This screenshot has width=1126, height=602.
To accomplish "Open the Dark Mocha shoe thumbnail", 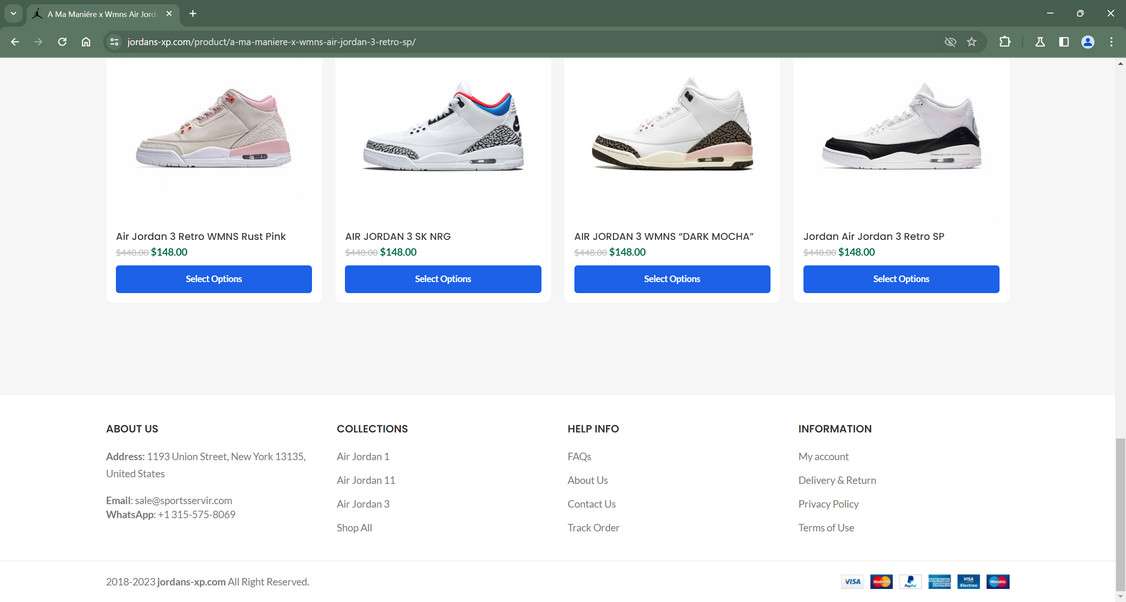I will pyautogui.click(x=672, y=125).
